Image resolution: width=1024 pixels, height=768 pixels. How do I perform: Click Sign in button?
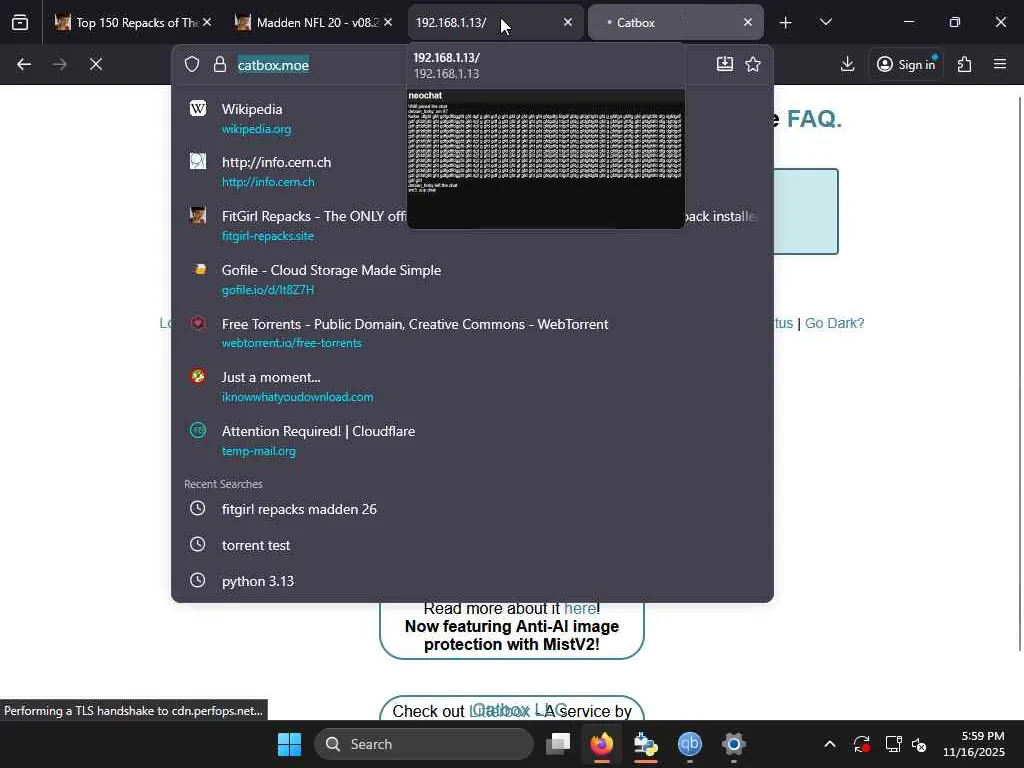tap(905, 64)
